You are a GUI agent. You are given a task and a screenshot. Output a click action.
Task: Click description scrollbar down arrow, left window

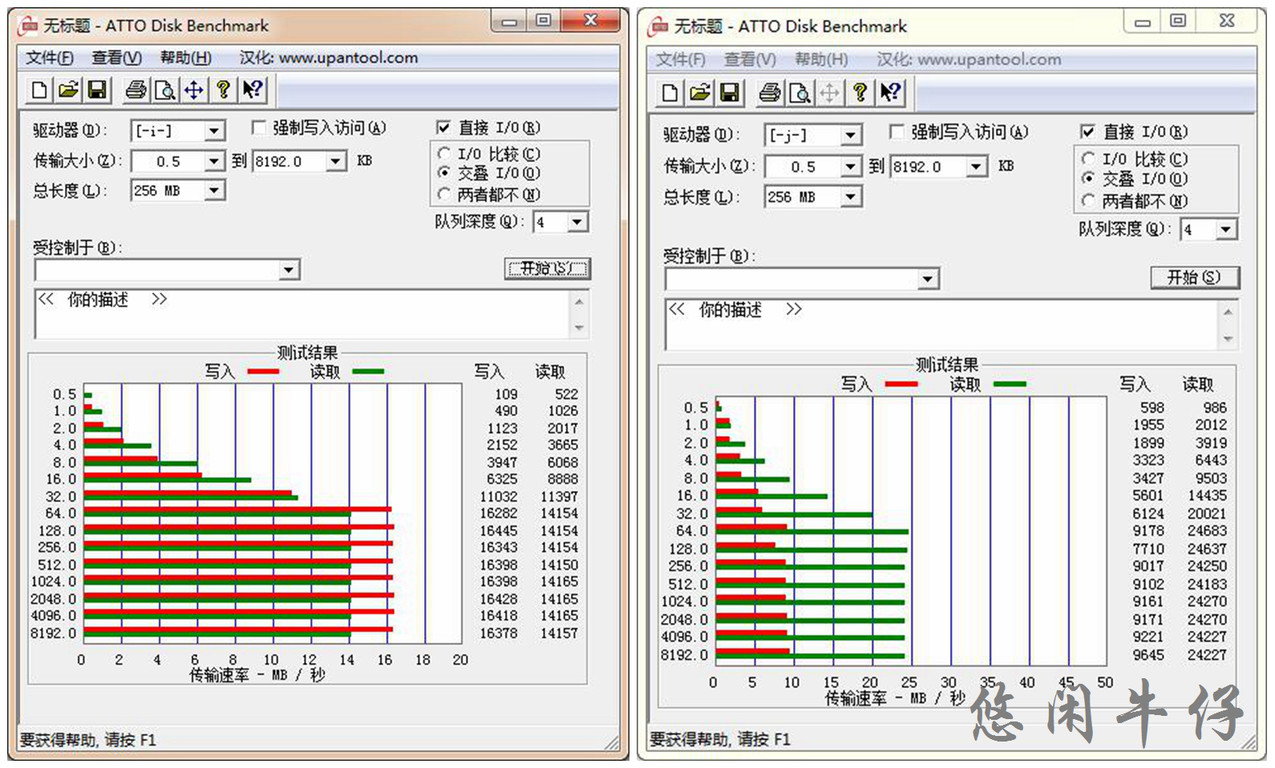point(580,329)
